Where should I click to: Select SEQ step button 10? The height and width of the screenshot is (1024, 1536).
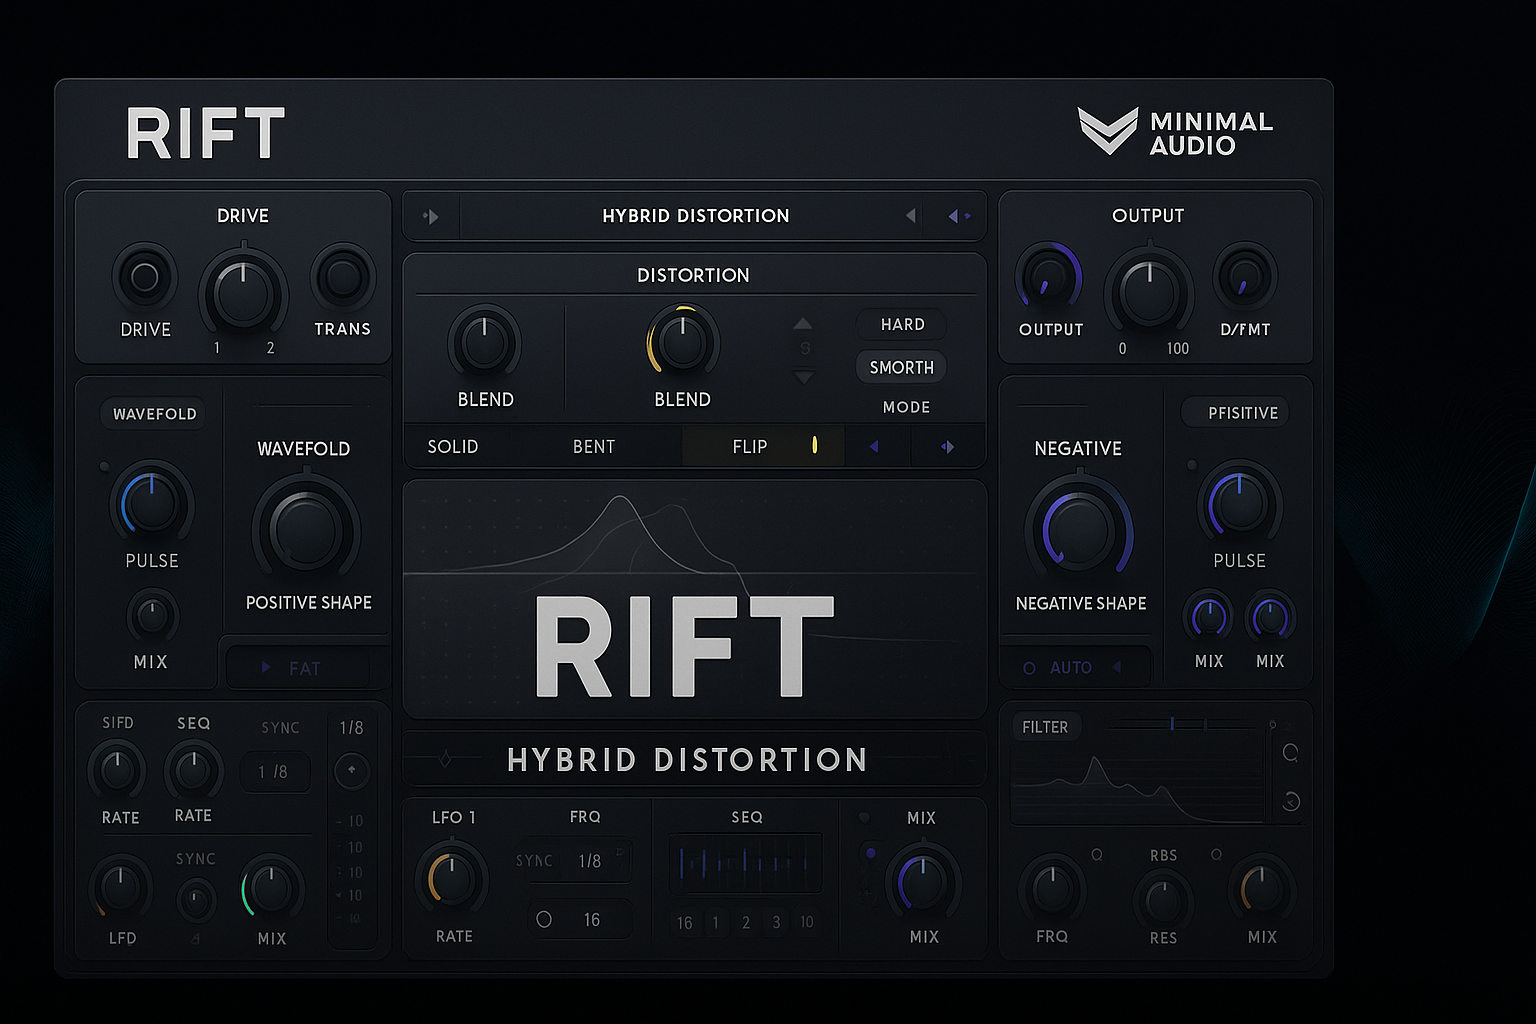[x=807, y=922]
